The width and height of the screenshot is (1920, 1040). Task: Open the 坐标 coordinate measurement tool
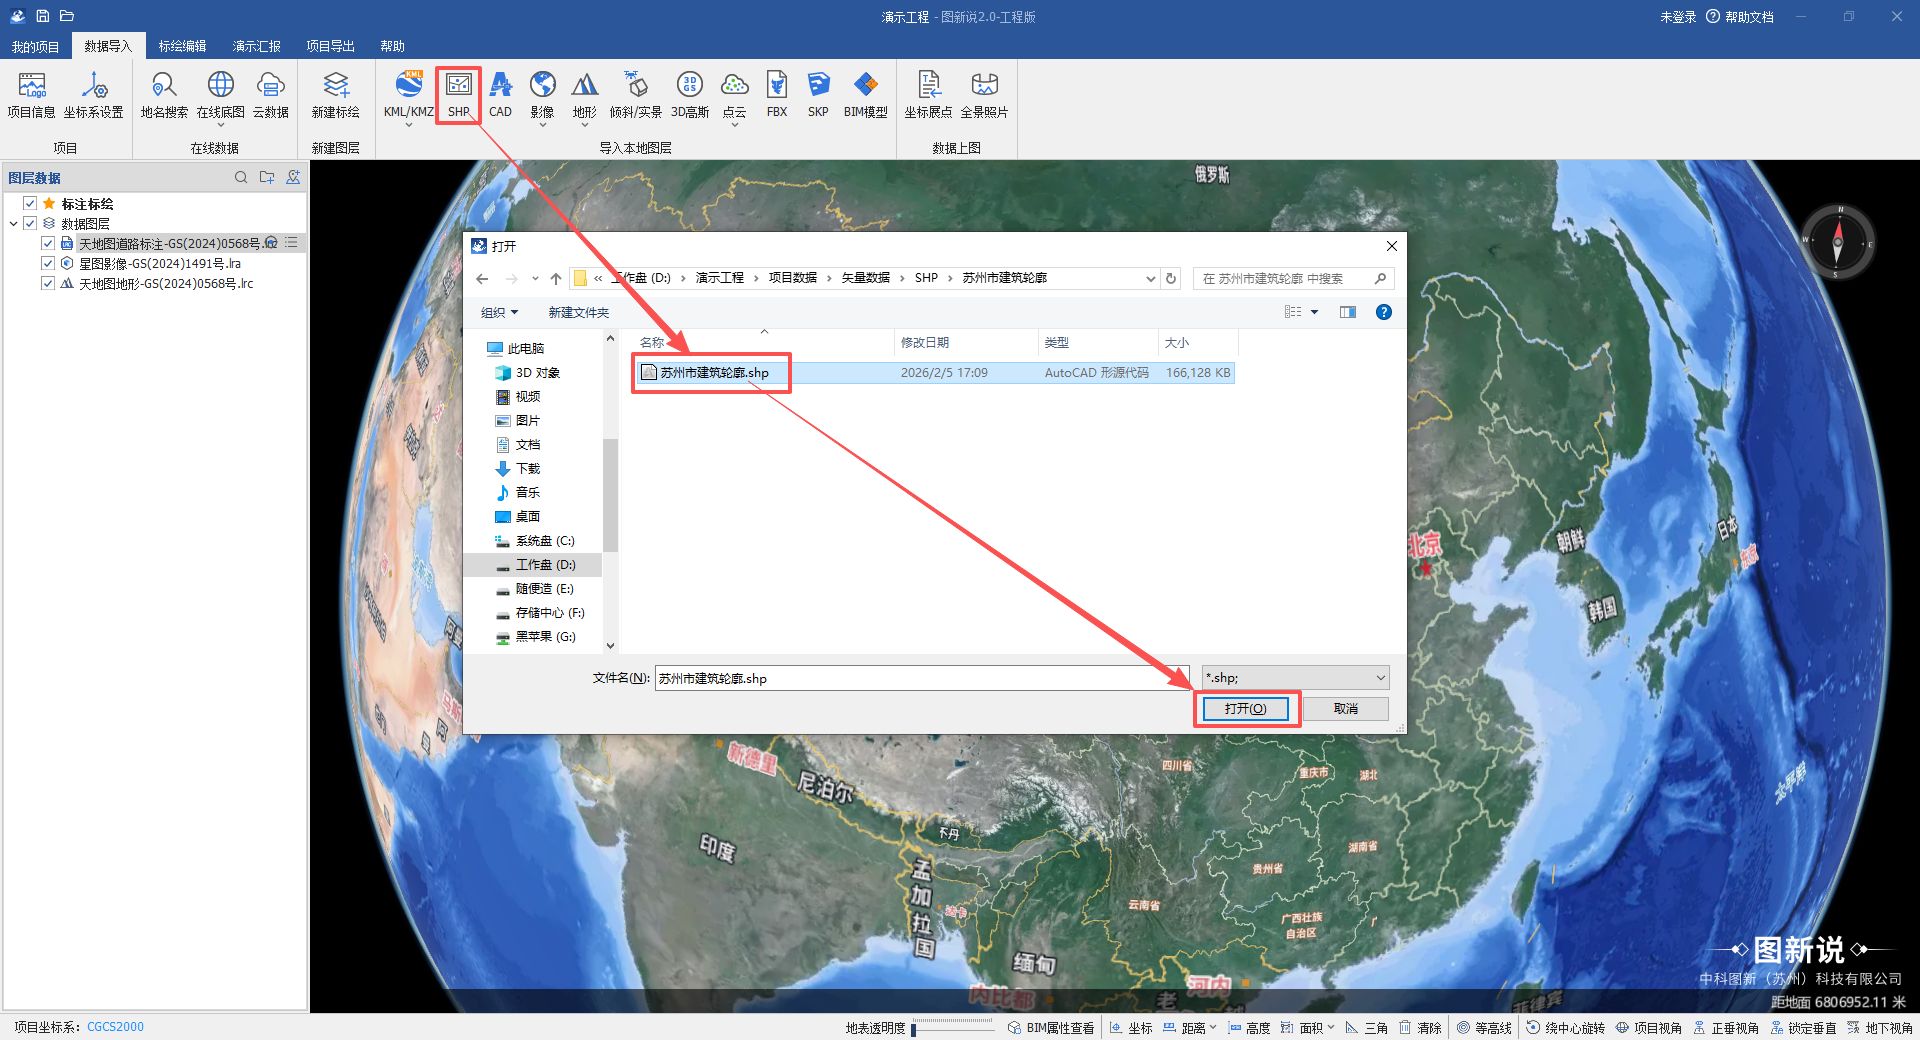click(1131, 1028)
